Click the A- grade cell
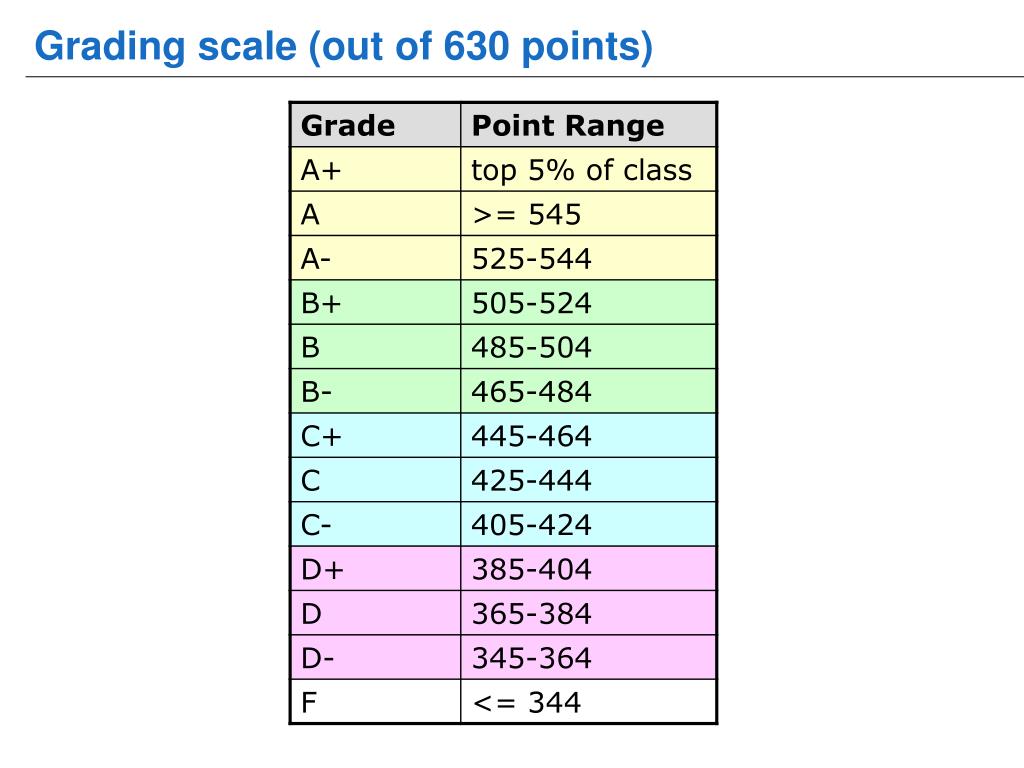Image resolution: width=1024 pixels, height=768 pixels. pos(376,258)
